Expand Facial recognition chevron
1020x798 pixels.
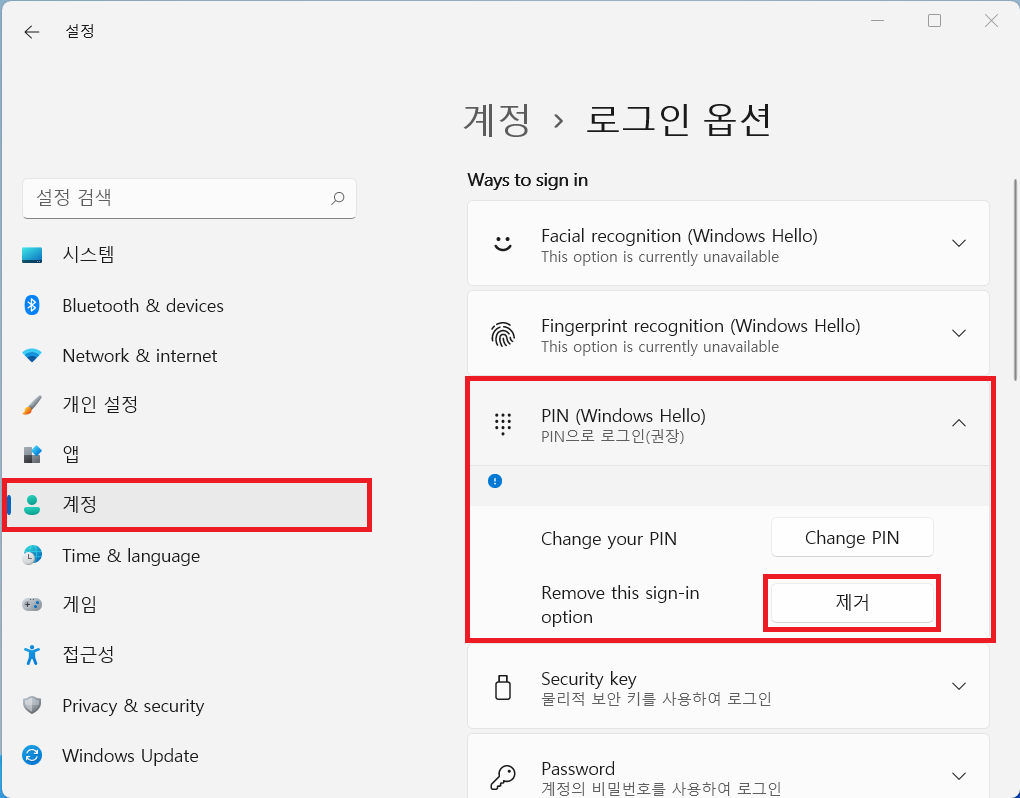pyautogui.click(x=958, y=243)
